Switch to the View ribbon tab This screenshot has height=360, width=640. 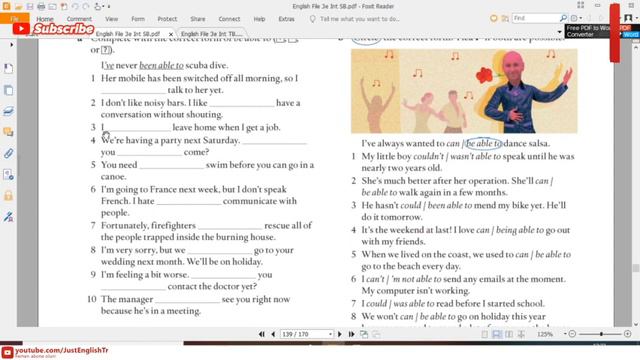111,19
